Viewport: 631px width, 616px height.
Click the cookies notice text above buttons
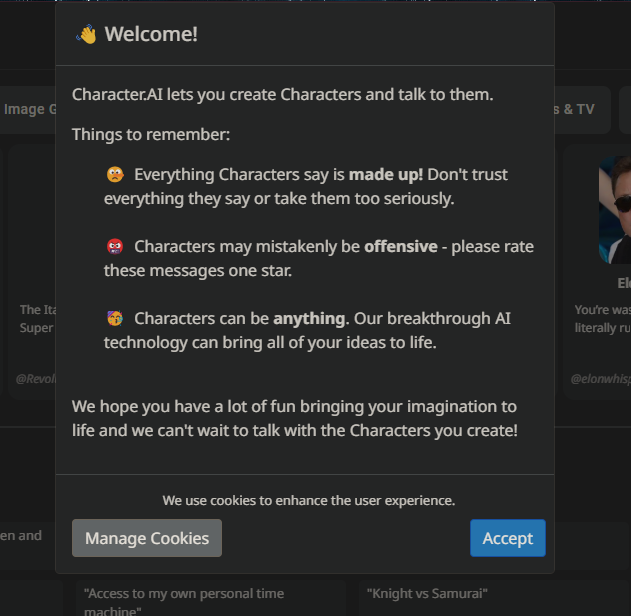pos(308,500)
